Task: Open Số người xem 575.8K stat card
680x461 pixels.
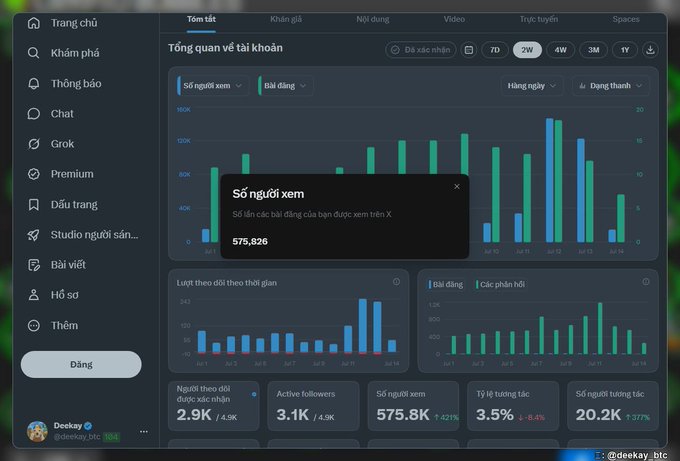Action: 413,406
